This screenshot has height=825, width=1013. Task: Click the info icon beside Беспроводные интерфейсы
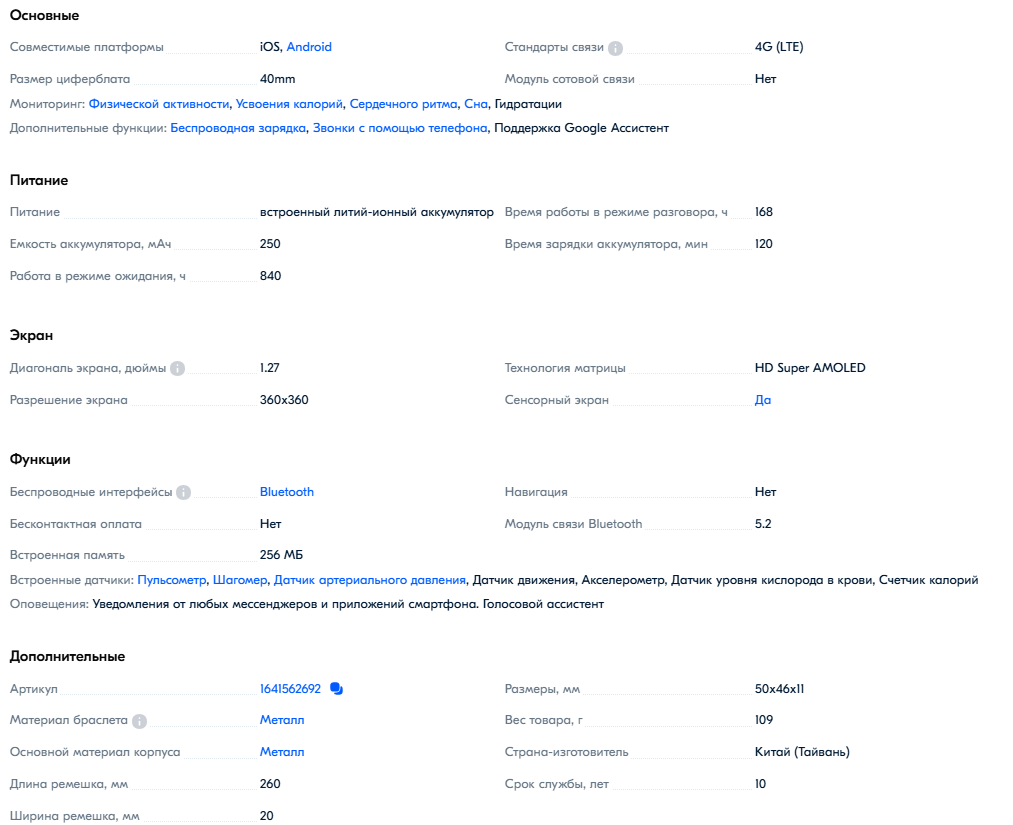click(183, 493)
